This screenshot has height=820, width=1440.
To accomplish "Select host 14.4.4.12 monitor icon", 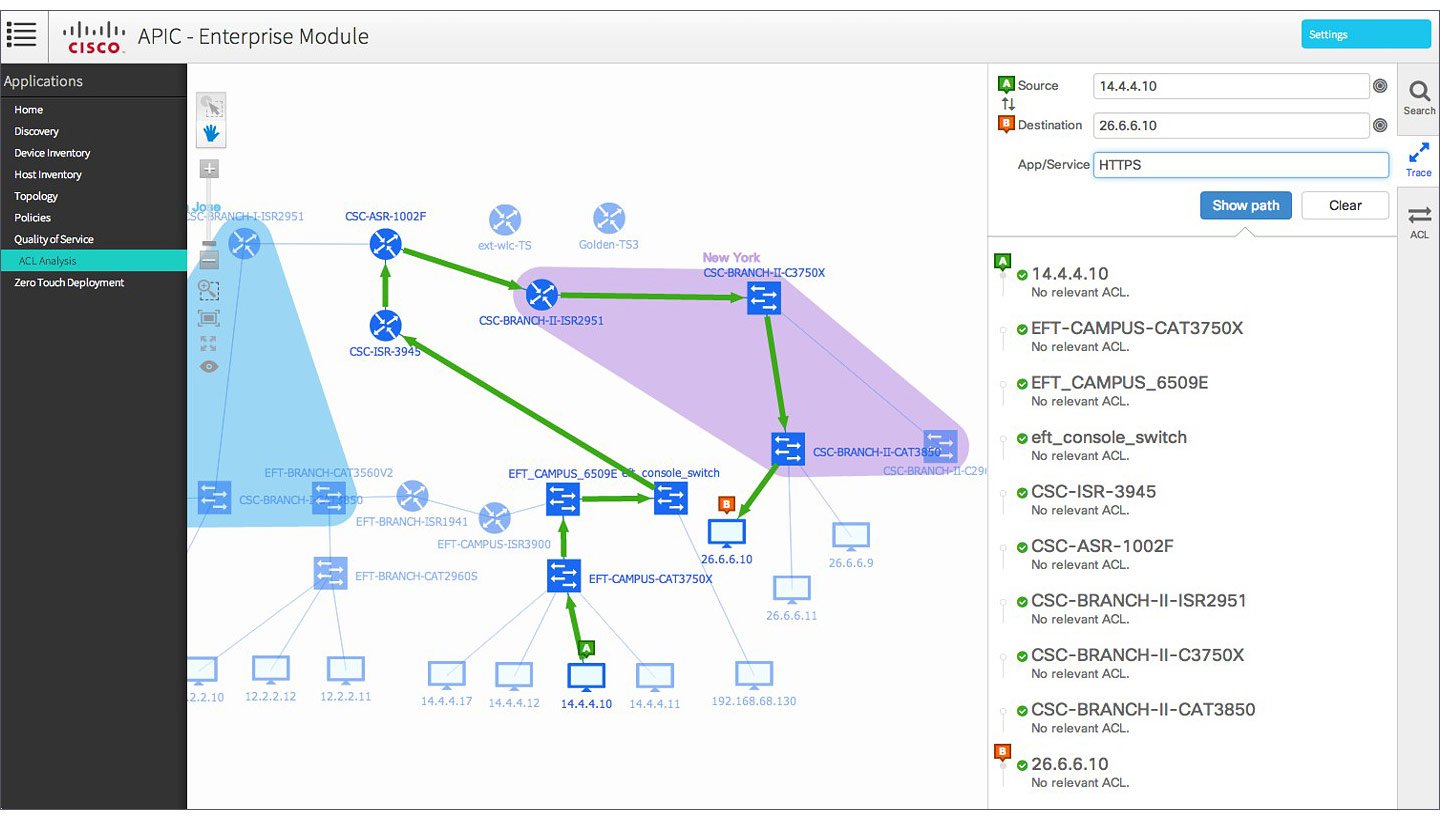I will (514, 676).
